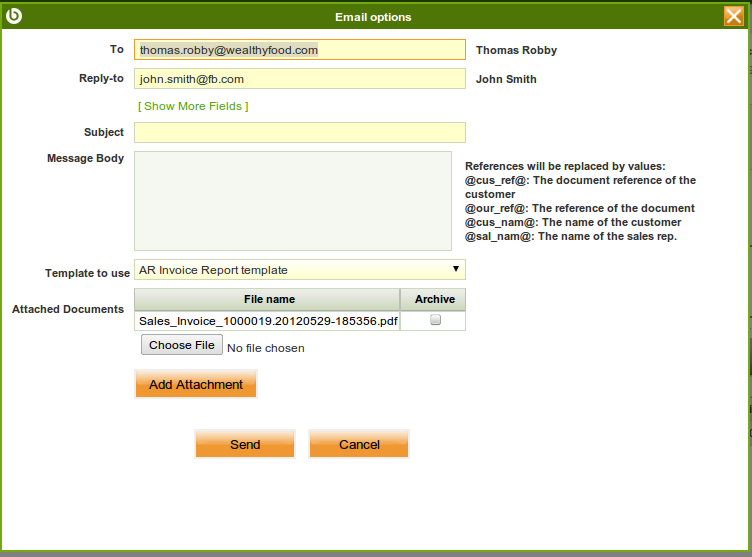Close the Email options dialog

733,16
